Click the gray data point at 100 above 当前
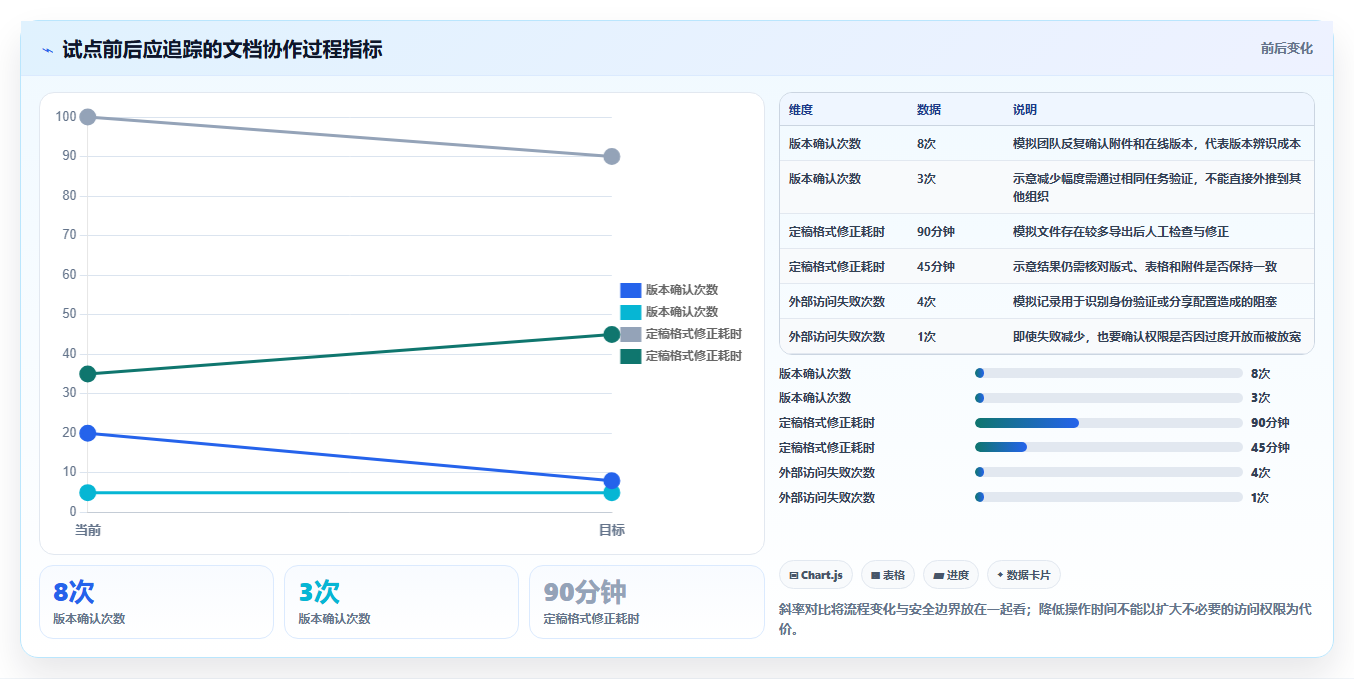The image size is (1354, 679). click(x=88, y=117)
